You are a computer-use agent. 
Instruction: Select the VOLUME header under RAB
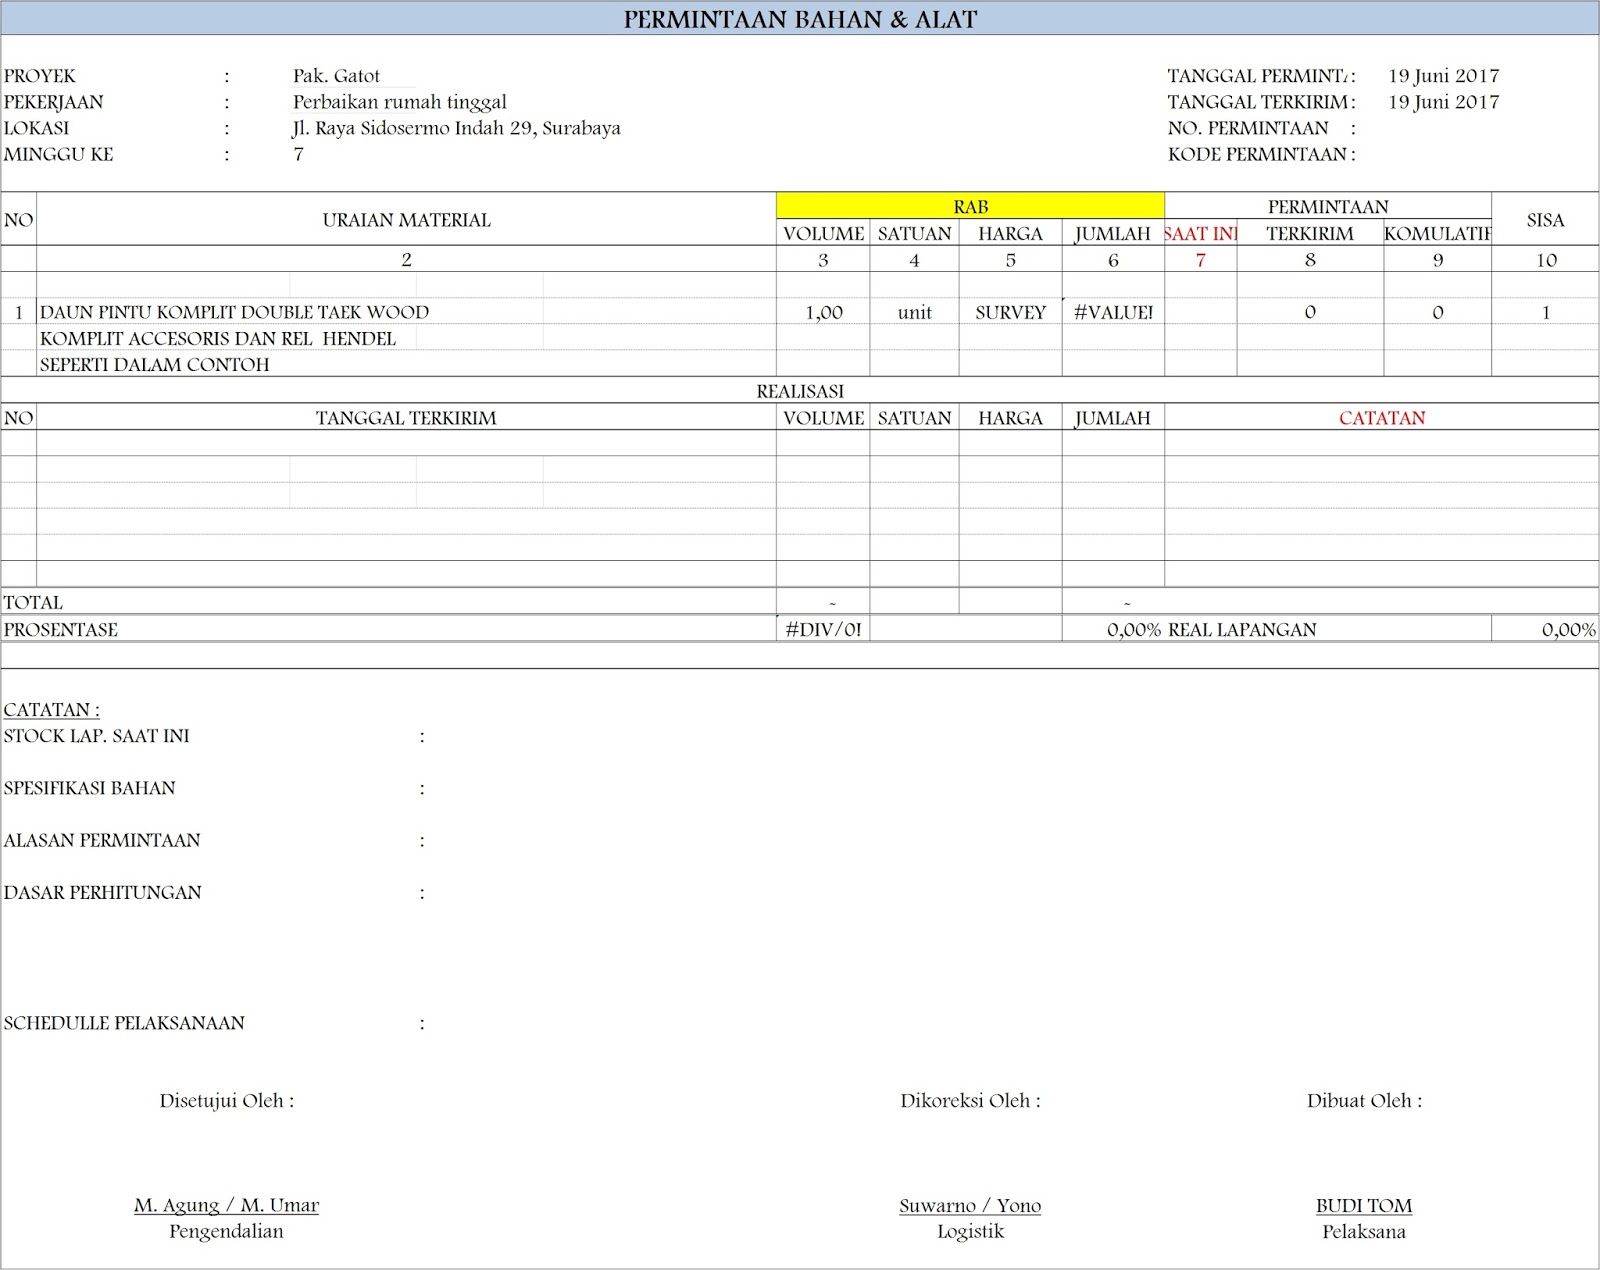tap(823, 233)
